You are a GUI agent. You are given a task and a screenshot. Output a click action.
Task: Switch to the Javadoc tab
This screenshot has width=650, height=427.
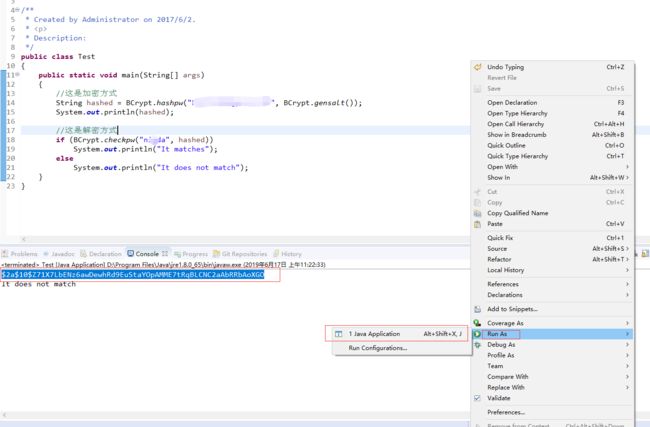click(x=59, y=254)
